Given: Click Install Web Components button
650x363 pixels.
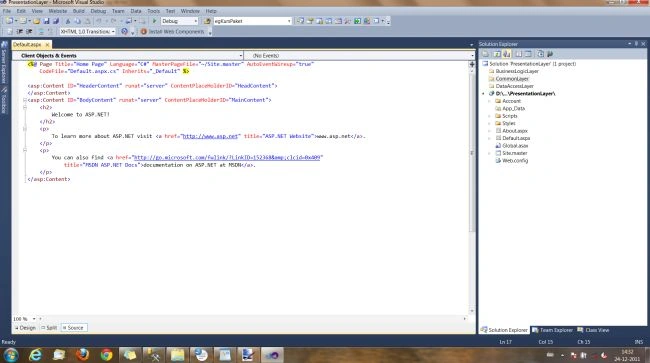Looking at the screenshot, I should pyautogui.click(x=173, y=31).
